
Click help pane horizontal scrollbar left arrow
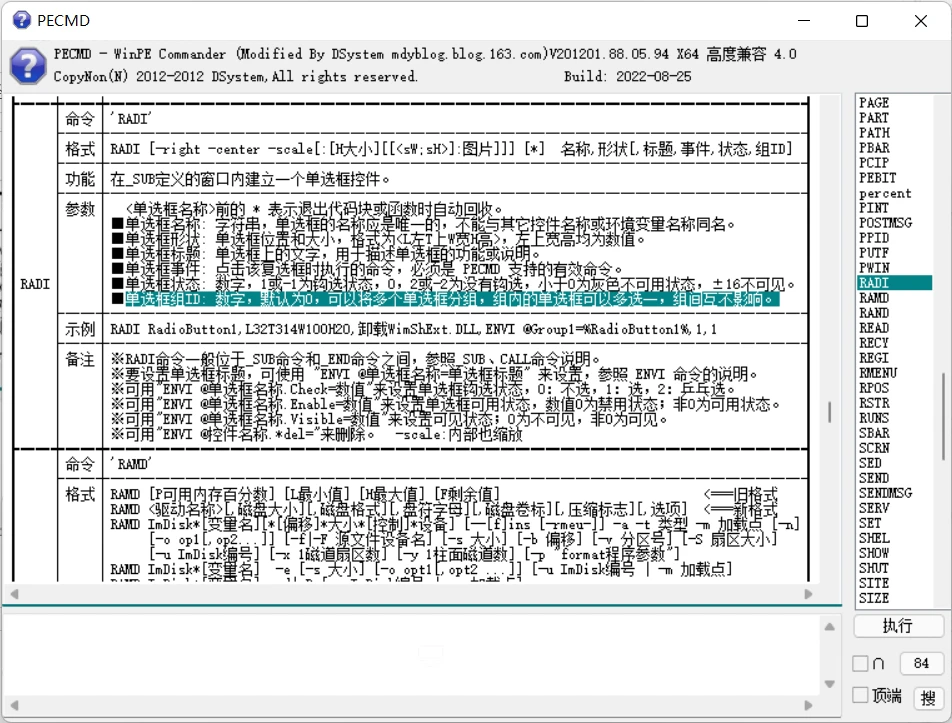coord(15,594)
